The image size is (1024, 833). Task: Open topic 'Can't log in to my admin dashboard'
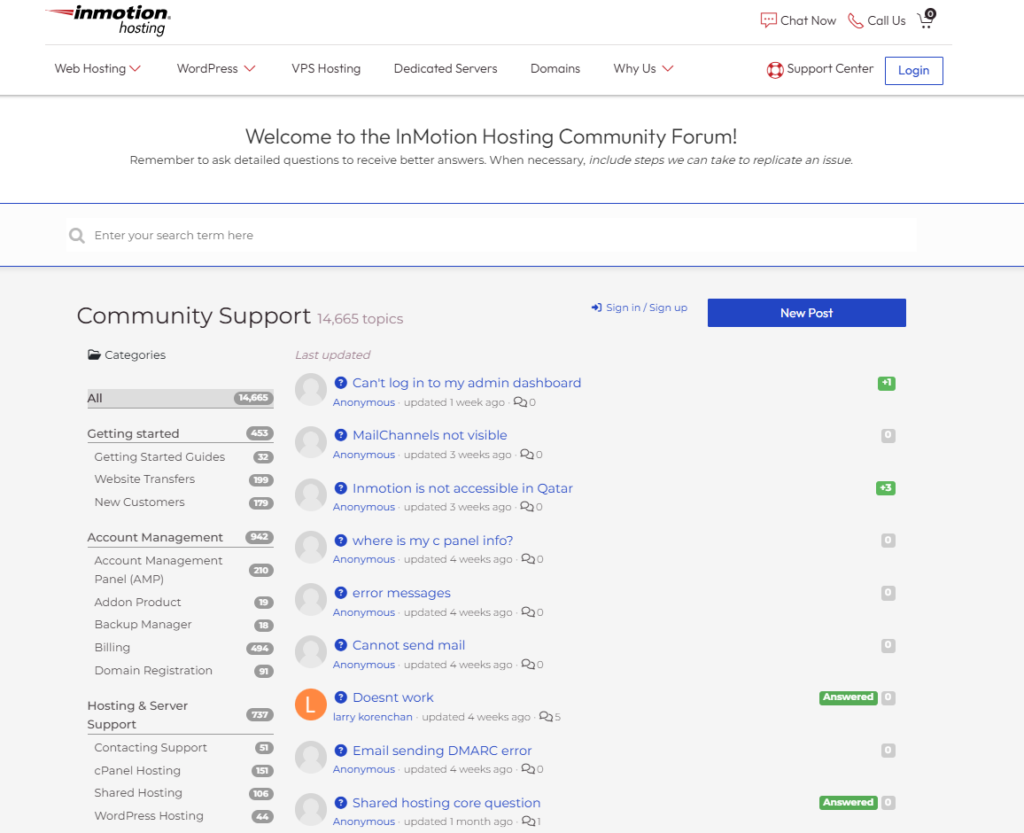click(467, 383)
